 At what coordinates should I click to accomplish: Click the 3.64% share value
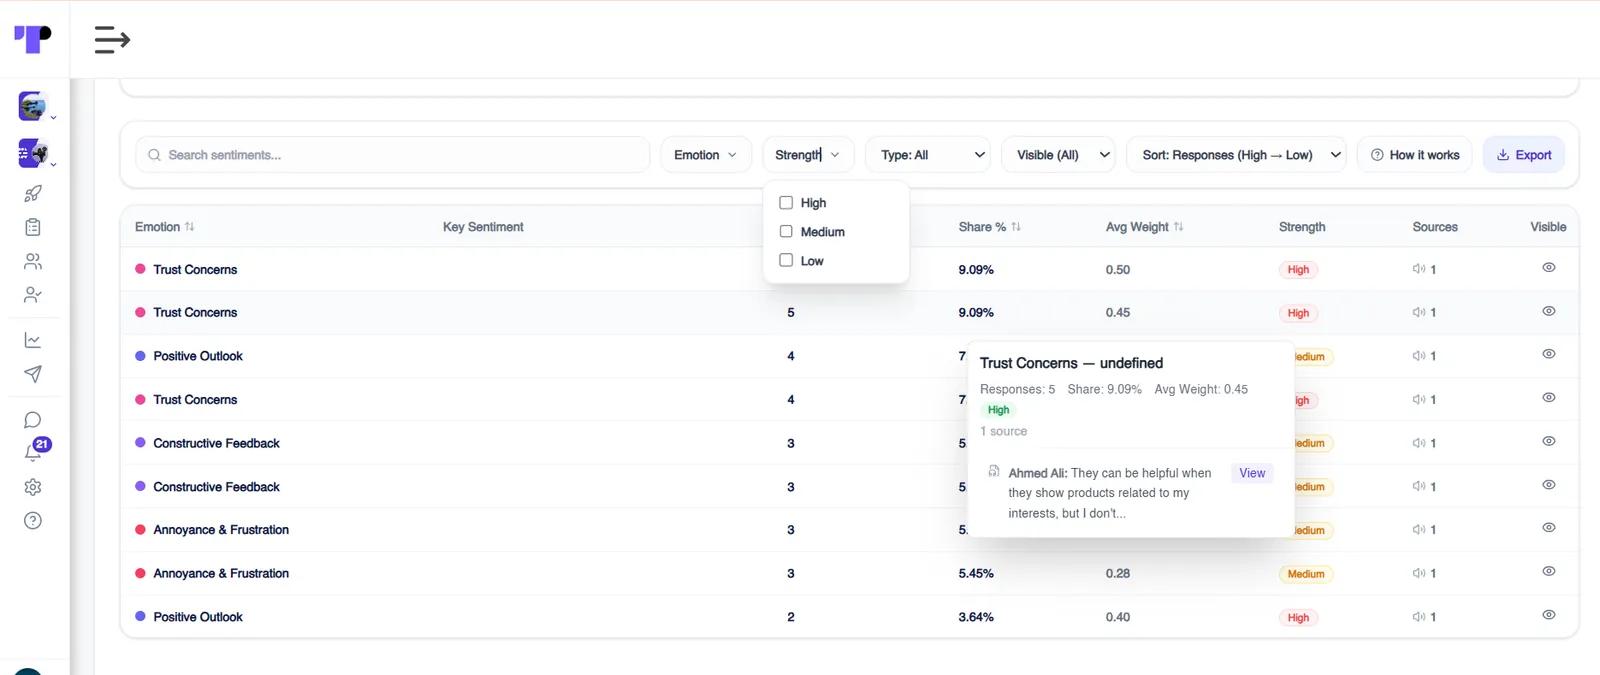click(x=976, y=617)
